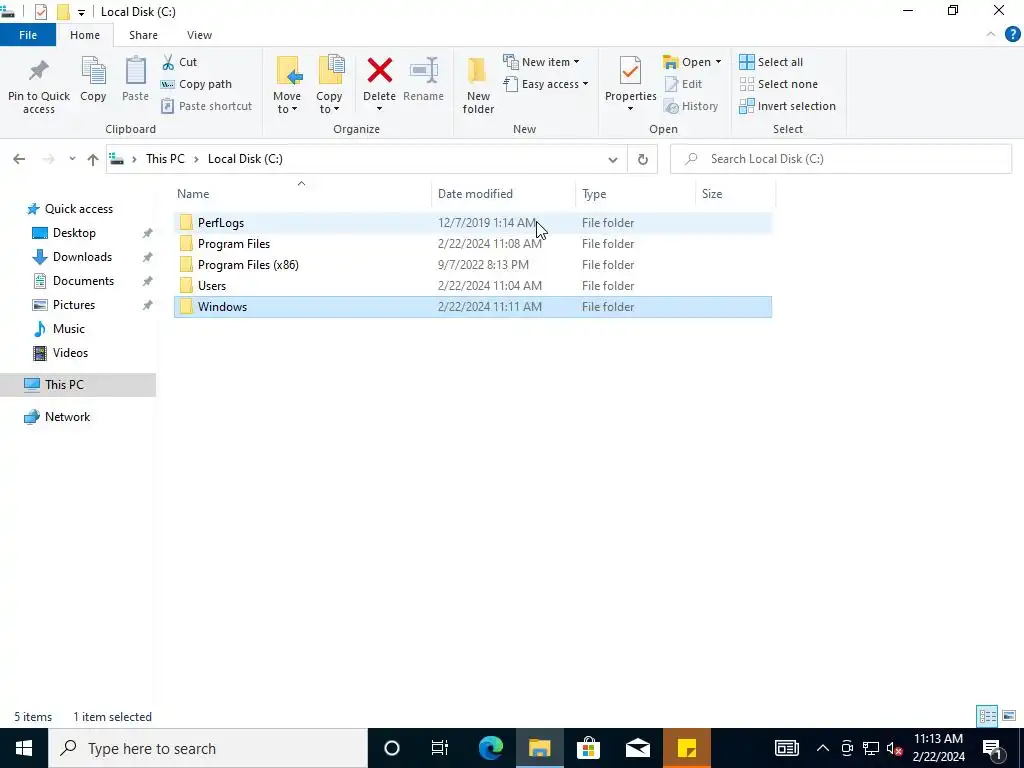Select the PerfLogs folder
1024x768 pixels.
(473, 223)
